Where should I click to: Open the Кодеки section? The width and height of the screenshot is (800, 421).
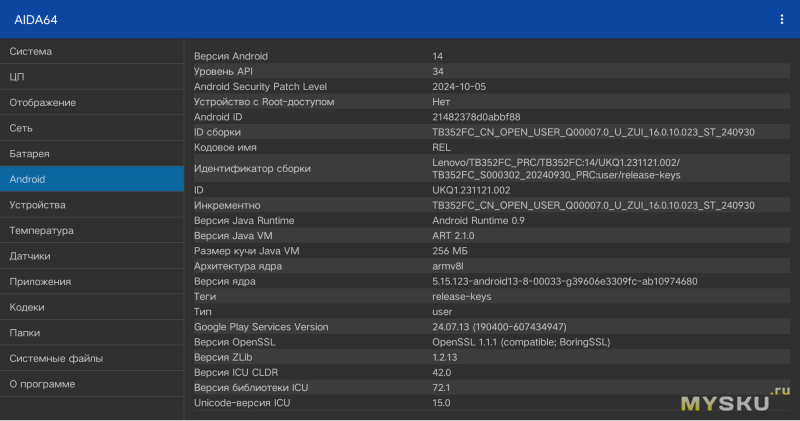point(92,307)
